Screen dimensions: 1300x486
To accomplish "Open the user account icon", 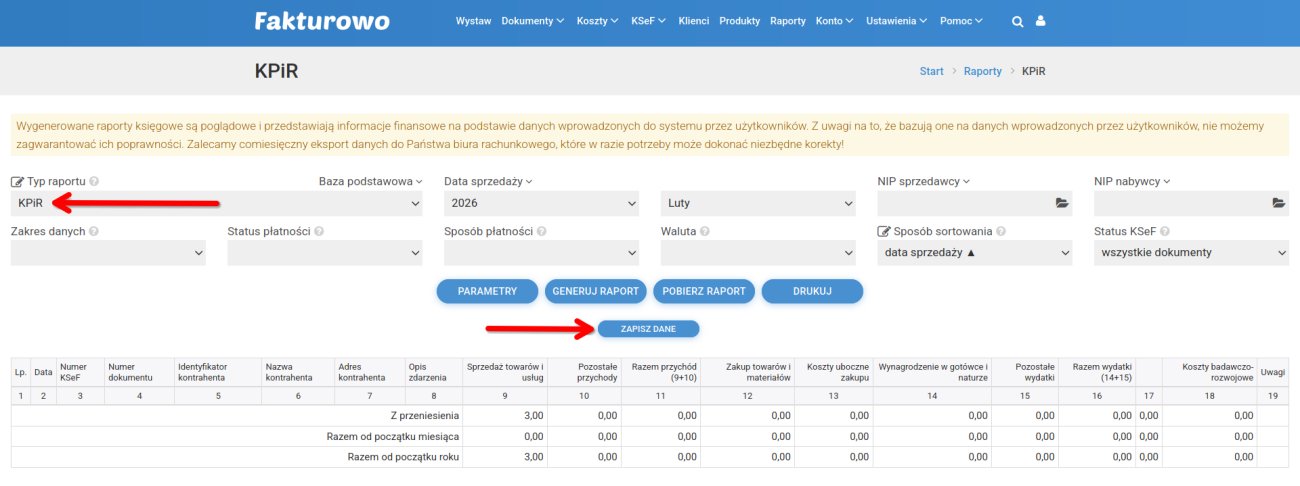I will pyautogui.click(x=1041, y=21).
